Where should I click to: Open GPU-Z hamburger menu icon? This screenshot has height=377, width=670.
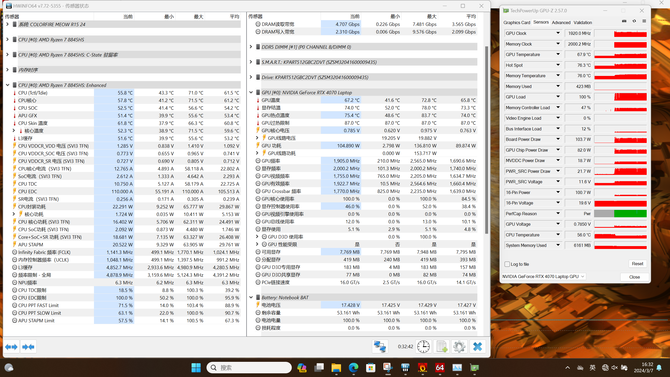tap(644, 21)
